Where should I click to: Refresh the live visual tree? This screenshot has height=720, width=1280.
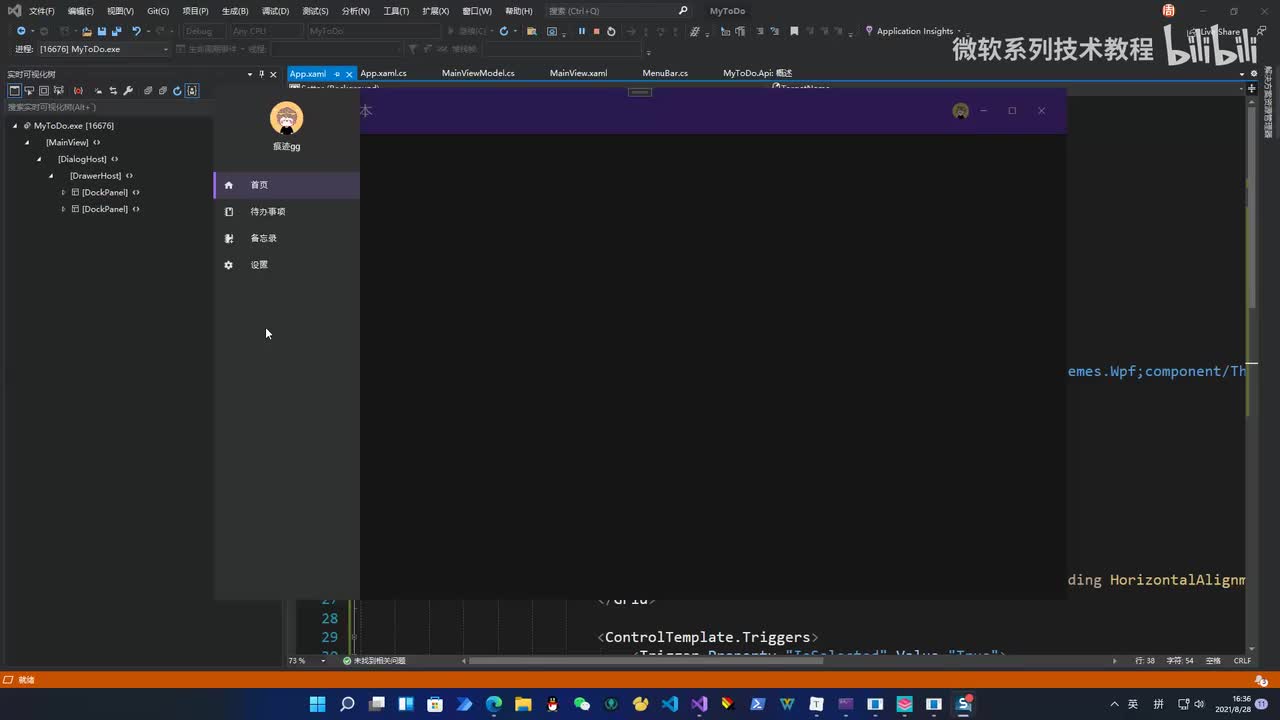(177, 91)
